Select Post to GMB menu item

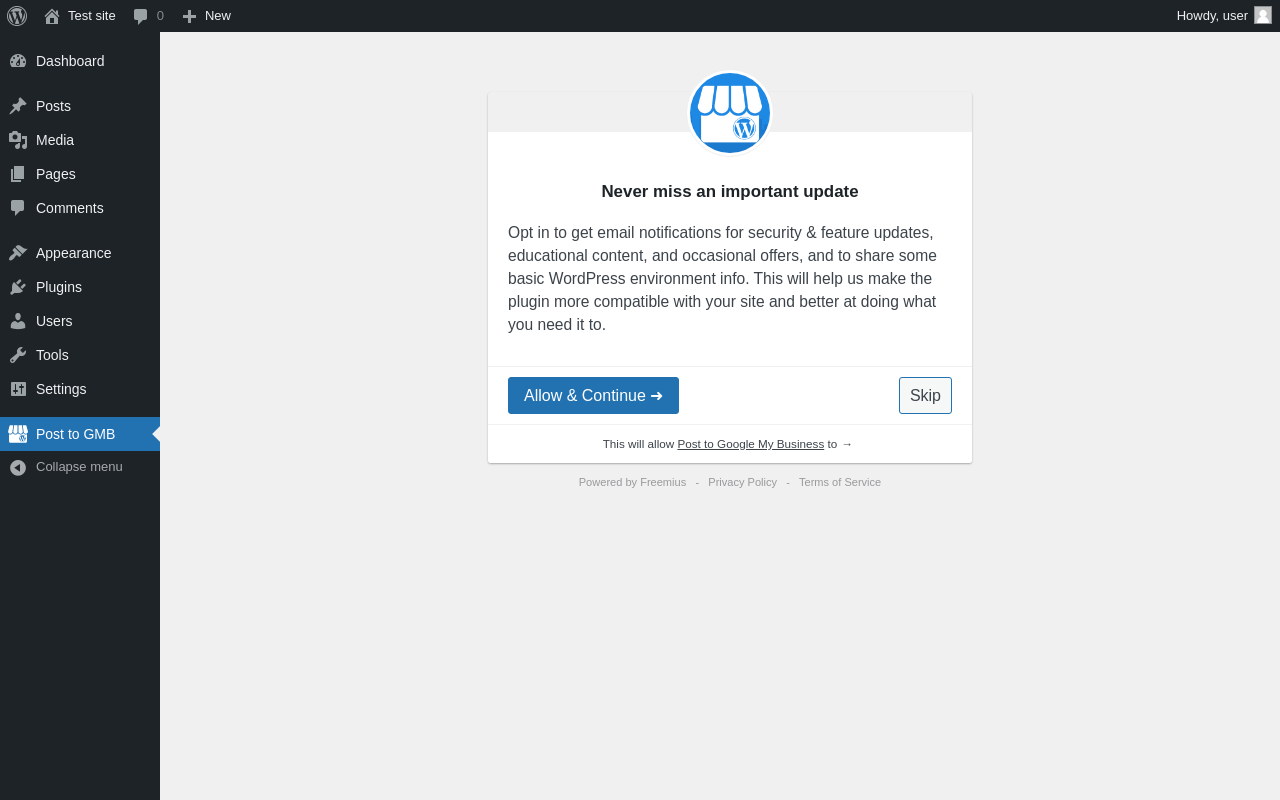(x=80, y=434)
